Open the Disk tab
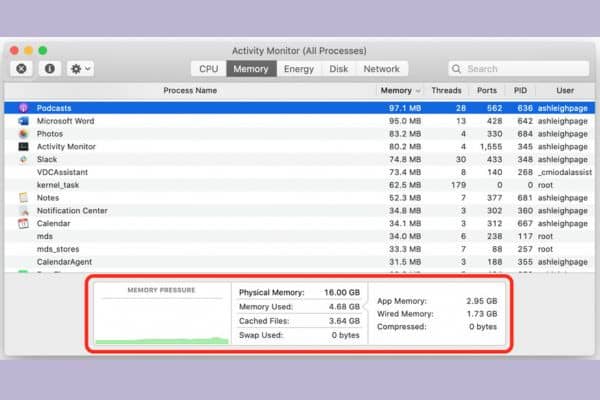 click(x=339, y=69)
